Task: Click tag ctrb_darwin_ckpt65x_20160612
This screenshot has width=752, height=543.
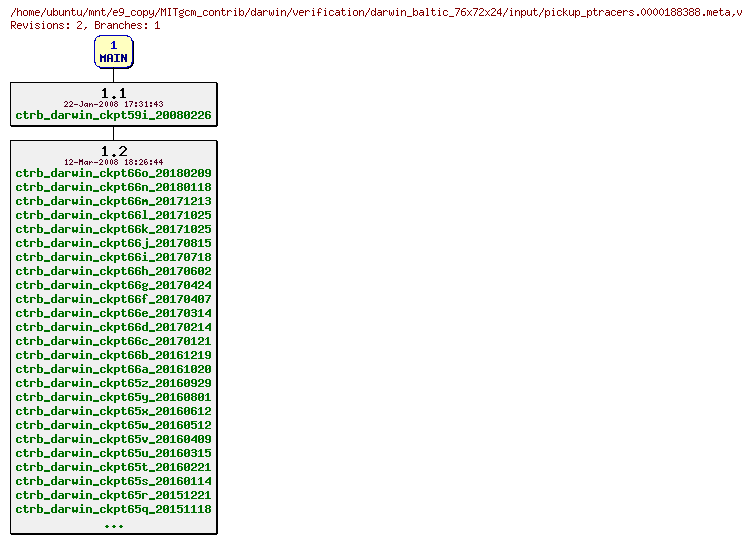Action: (x=113, y=411)
